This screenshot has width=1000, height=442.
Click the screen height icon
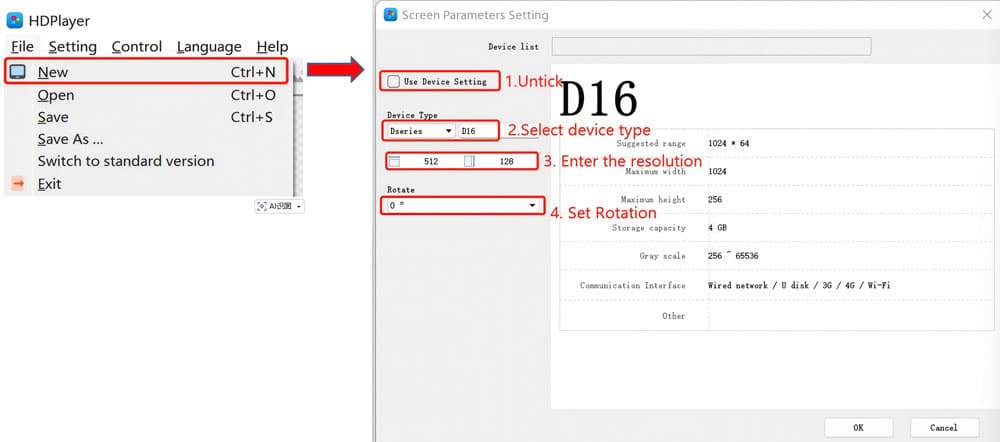click(469, 161)
